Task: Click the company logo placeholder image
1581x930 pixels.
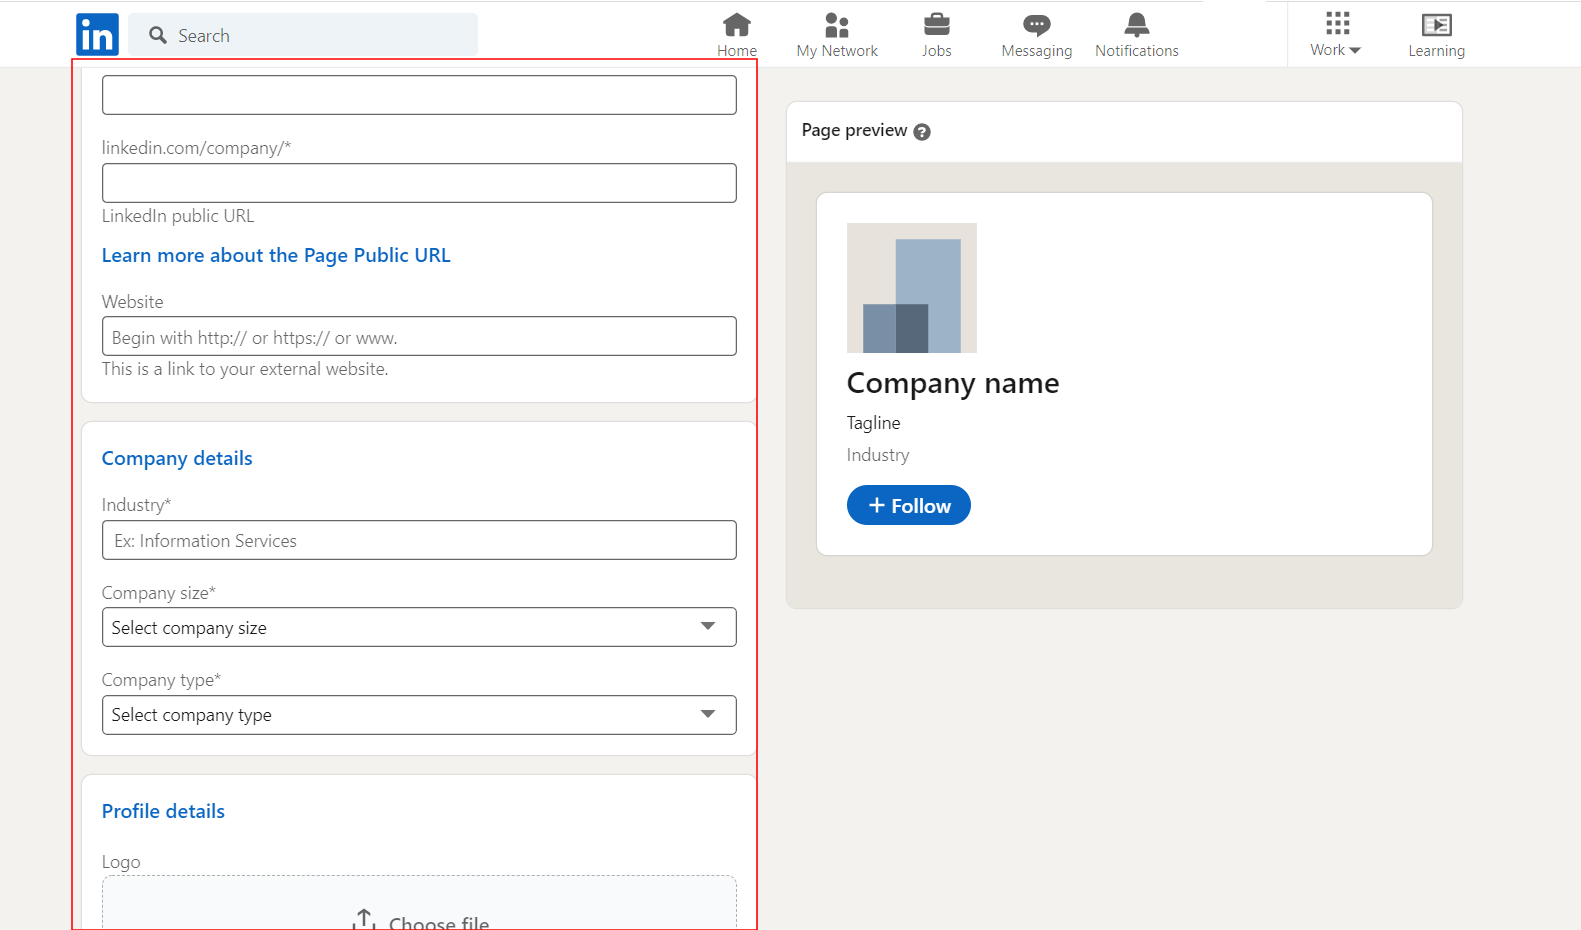Action: pyautogui.click(x=912, y=288)
